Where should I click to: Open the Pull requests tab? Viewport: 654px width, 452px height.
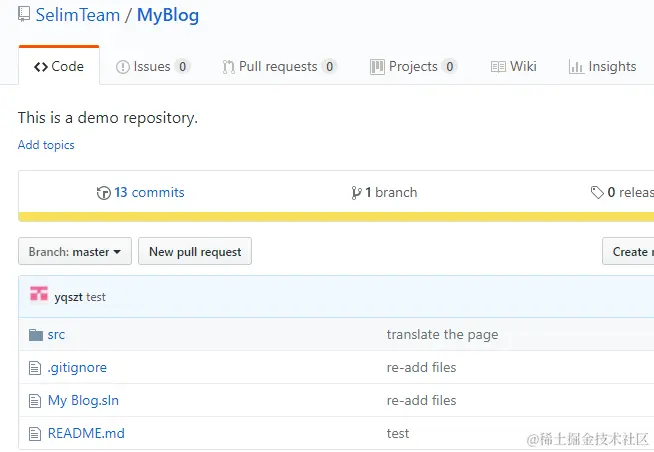(279, 66)
